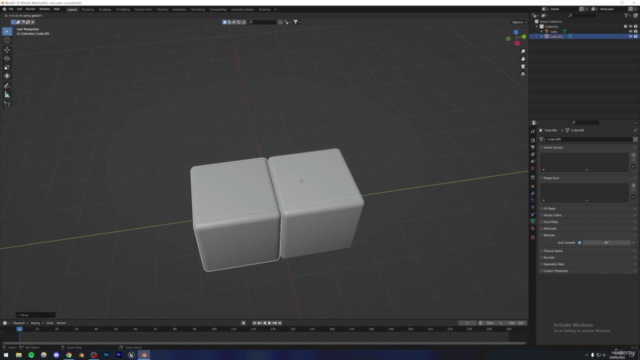The height and width of the screenshot is (360, 640).
Task: Expand the Geometry Data panel
Action: (553, 264)
